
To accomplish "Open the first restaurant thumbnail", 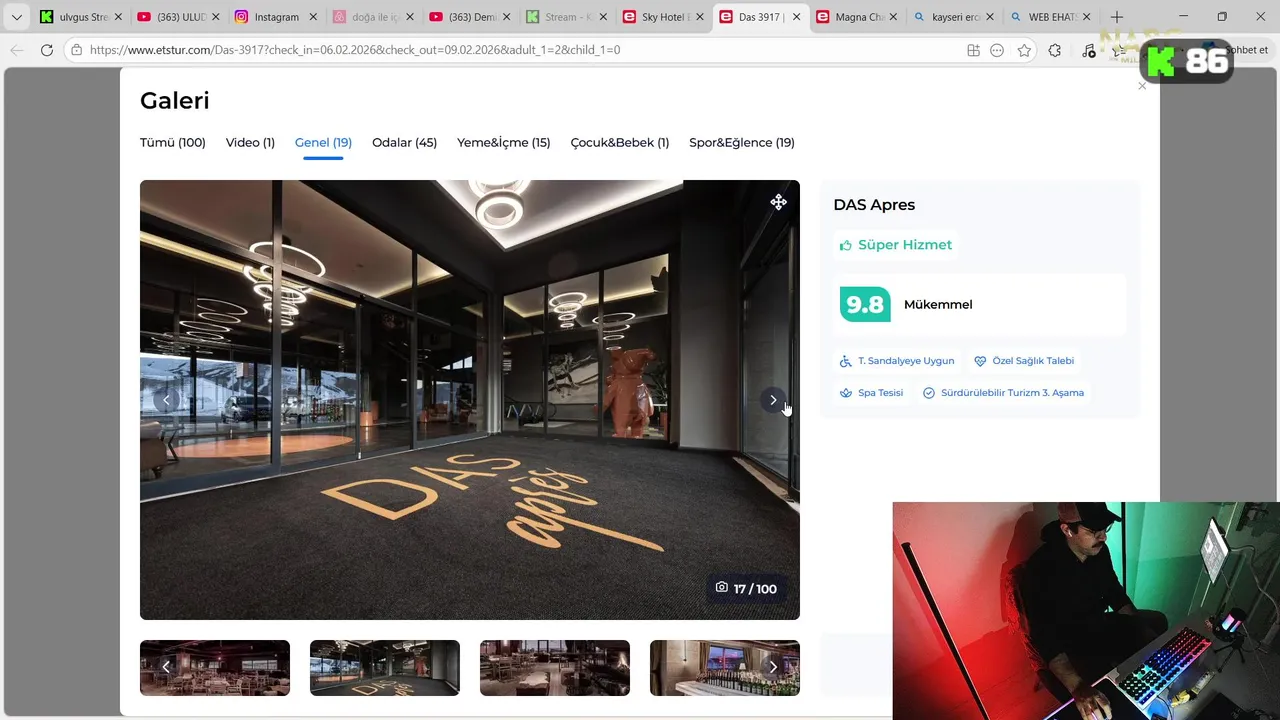I will pos(215,668).
